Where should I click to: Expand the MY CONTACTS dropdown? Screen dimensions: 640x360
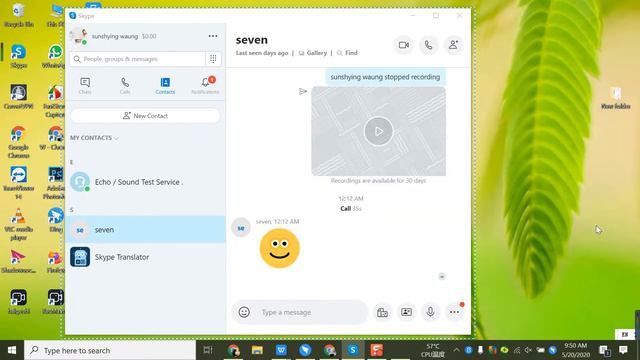[x=94, y=138]
